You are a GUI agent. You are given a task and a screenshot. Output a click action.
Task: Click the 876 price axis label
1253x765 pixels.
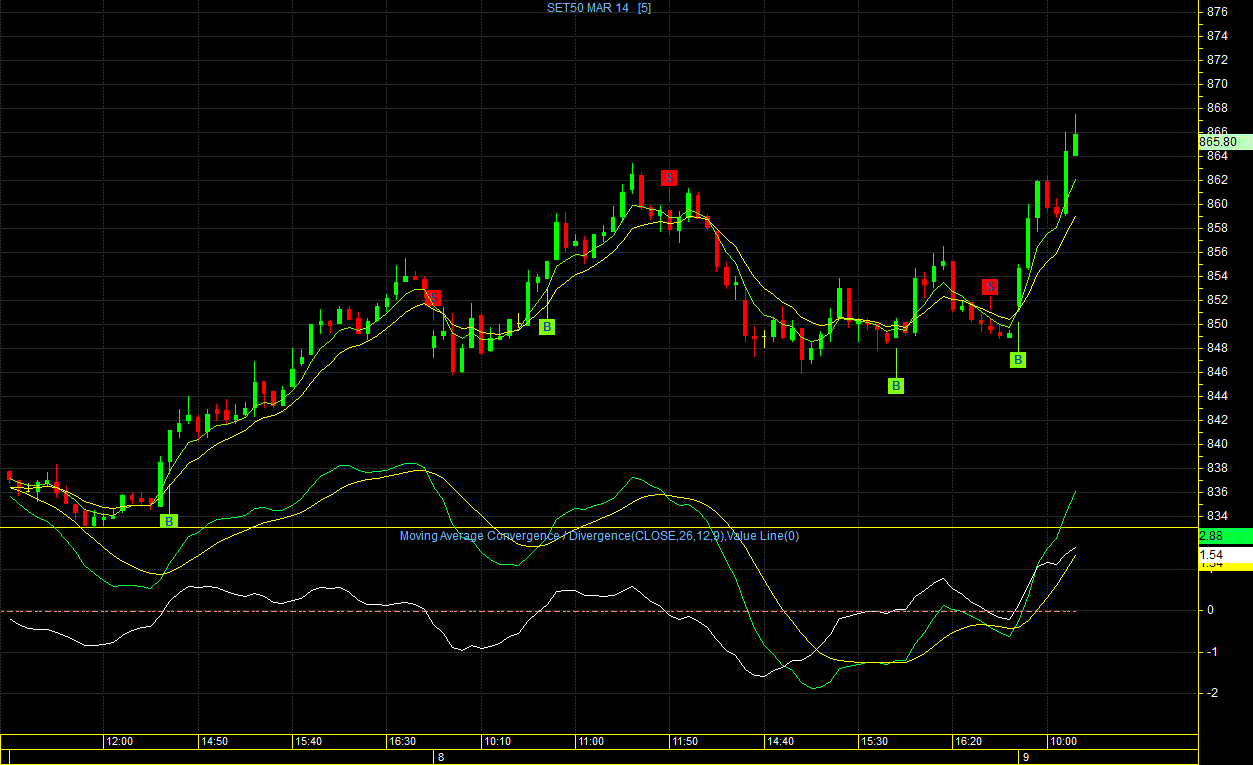pos(1218,12)
